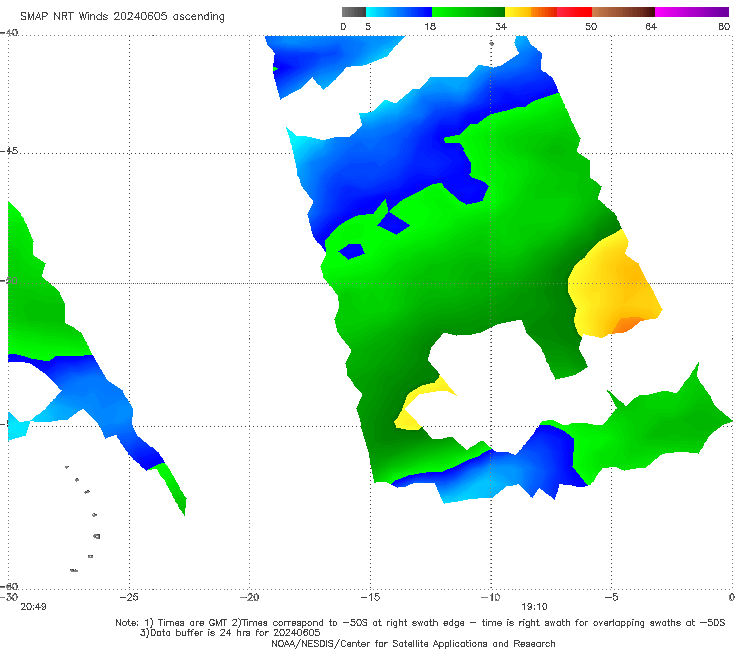
Task: Select the longitude label '-20'
Action: 249,597
